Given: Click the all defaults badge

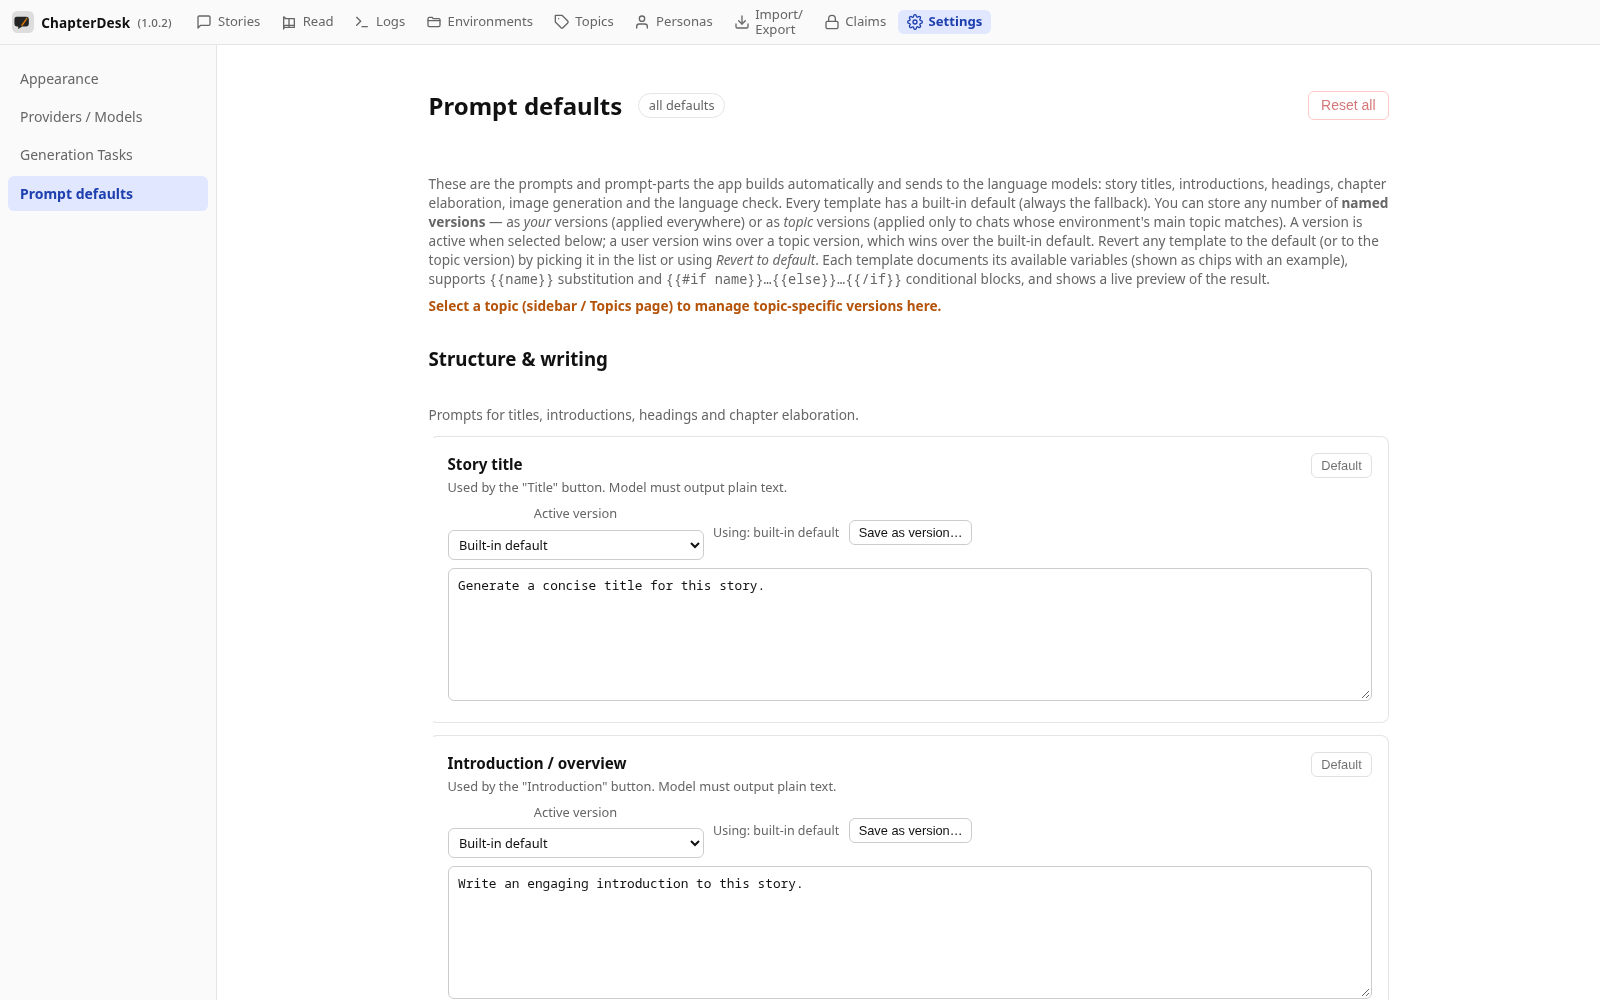Looking at the screenshot, I should pyautogui.click(x=681, y=106).
